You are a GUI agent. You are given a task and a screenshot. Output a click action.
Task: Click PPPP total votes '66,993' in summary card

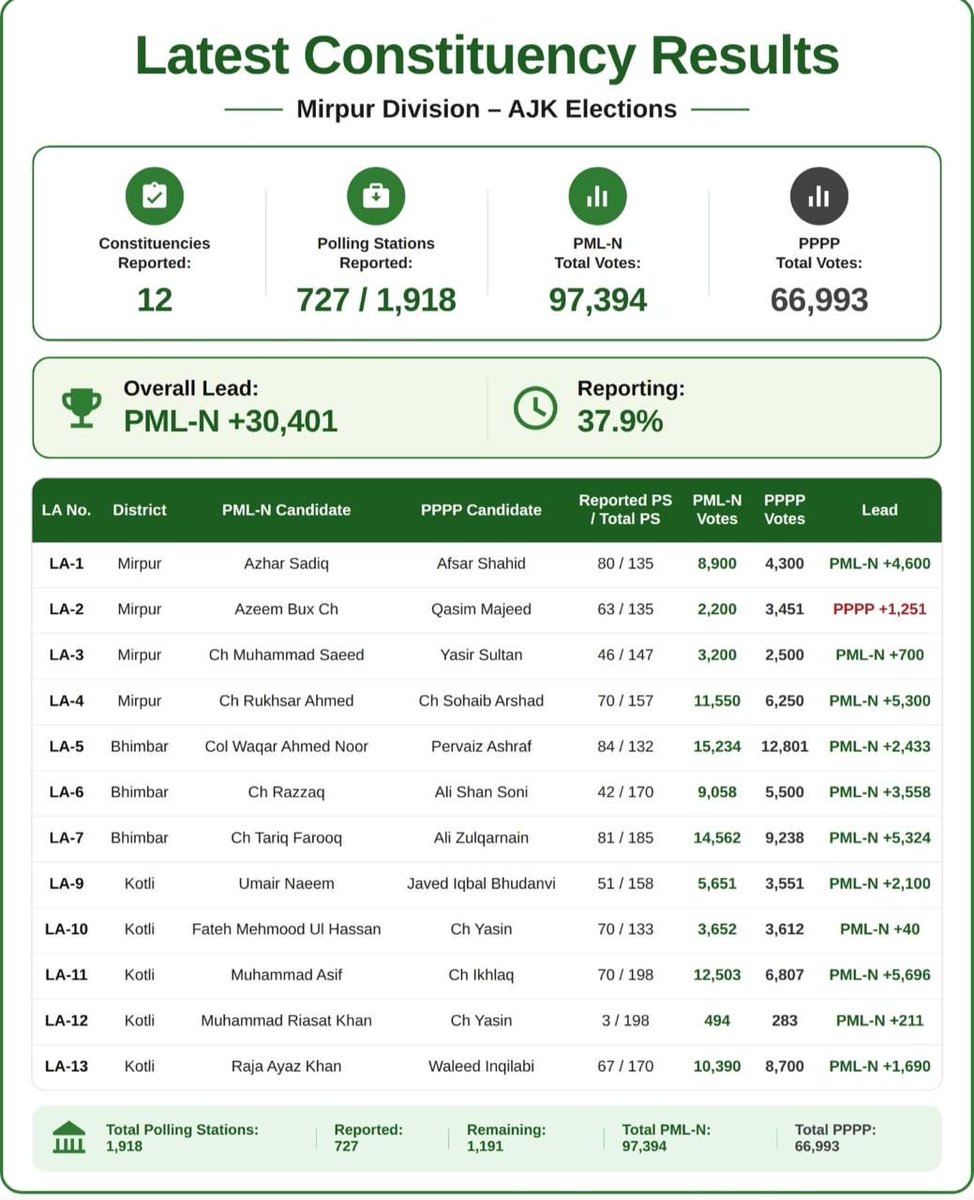click(x=819, y=300)
